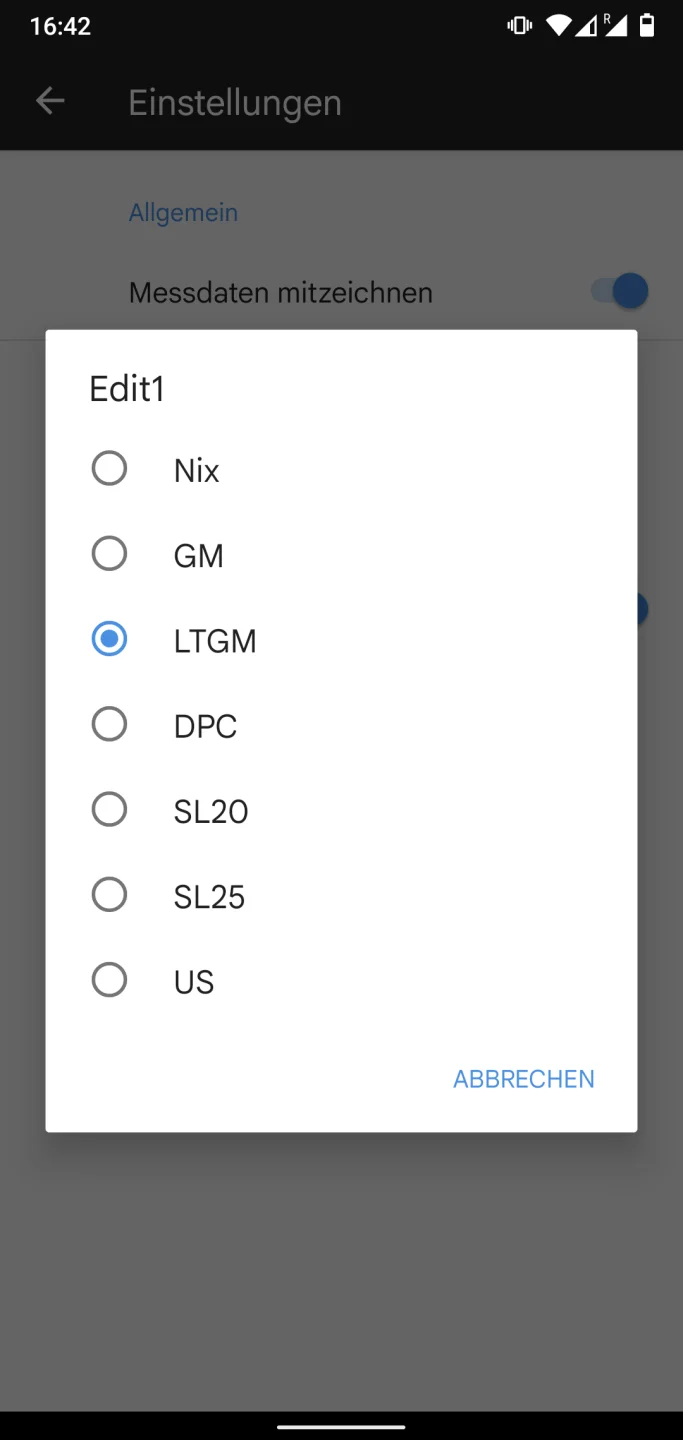Tap the SL25 option label
This screenshot has width=683, height=1440.
(x=210, y=897)
